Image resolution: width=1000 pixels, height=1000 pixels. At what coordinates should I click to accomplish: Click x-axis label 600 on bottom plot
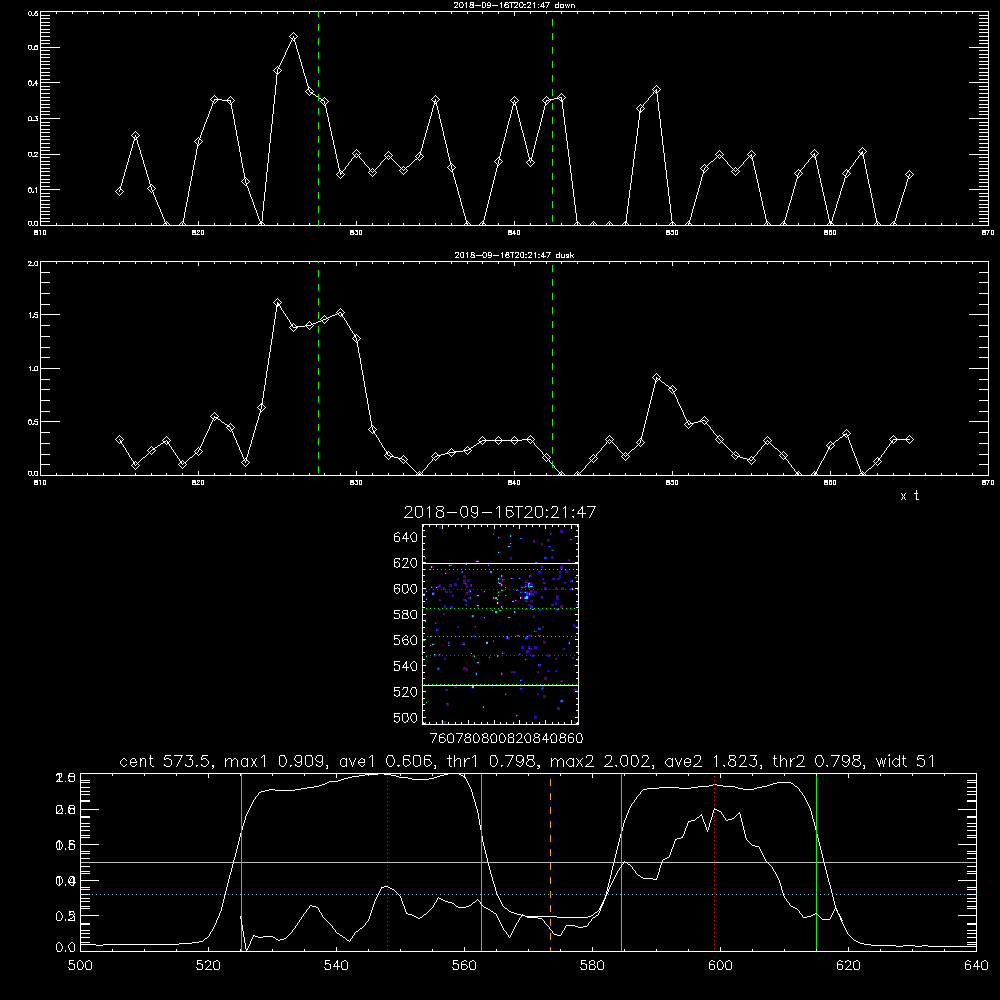[x=721, y=966]
